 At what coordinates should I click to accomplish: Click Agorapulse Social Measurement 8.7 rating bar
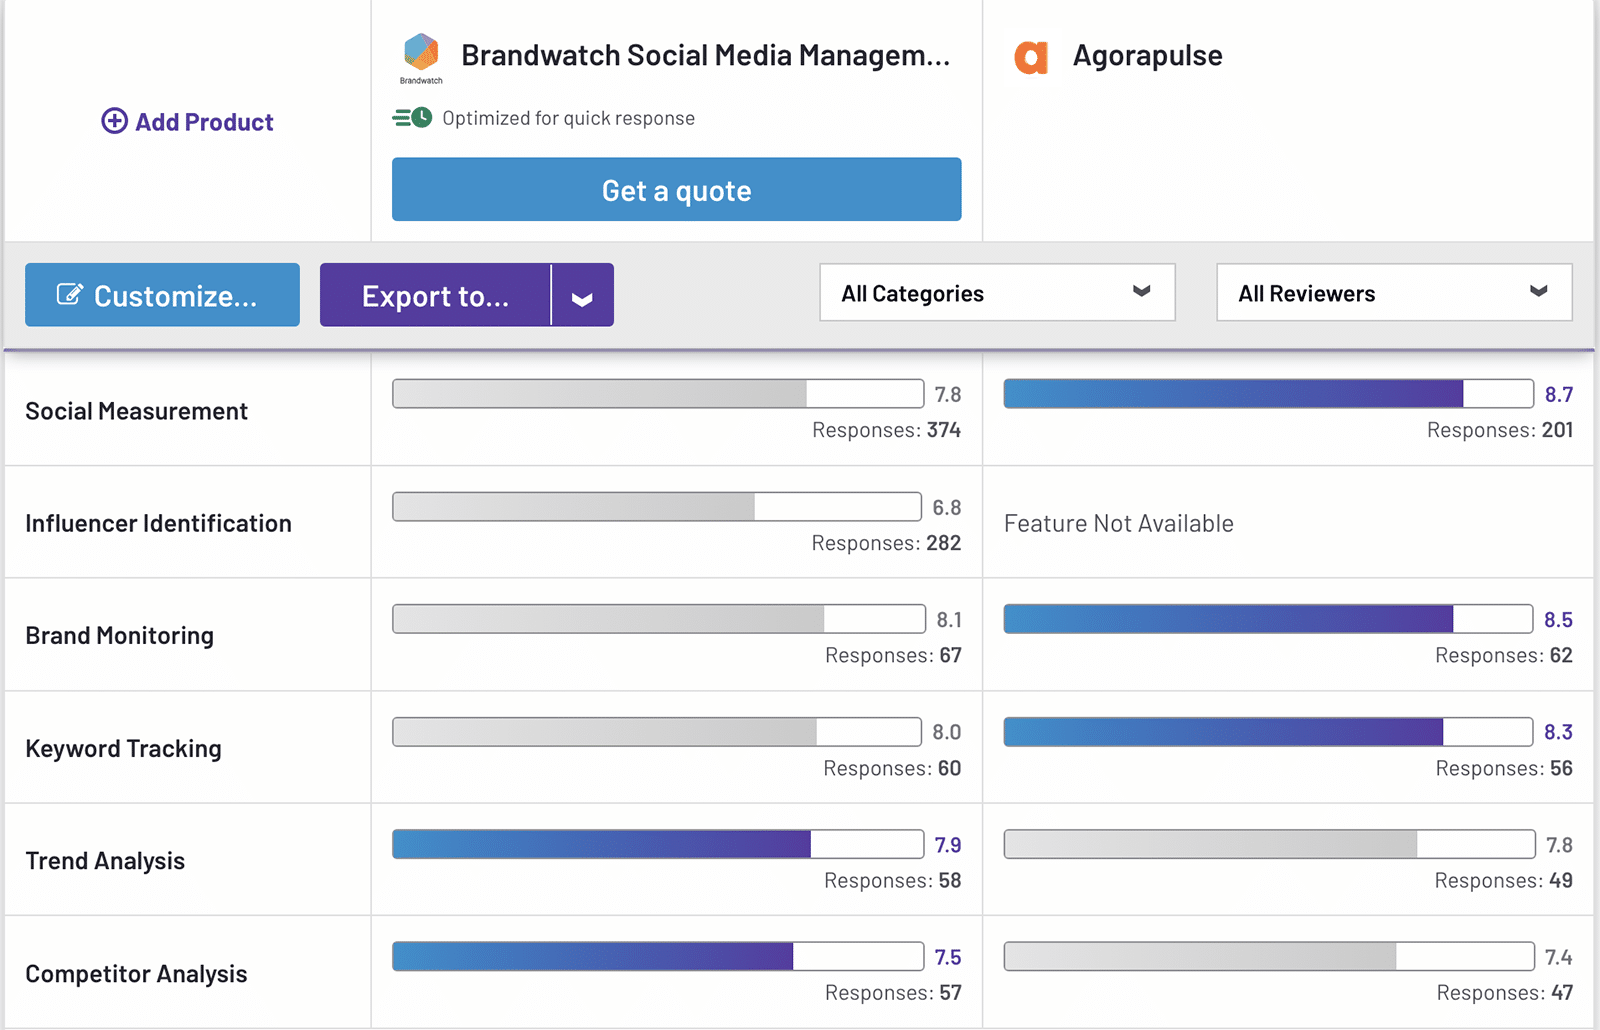1269,393
